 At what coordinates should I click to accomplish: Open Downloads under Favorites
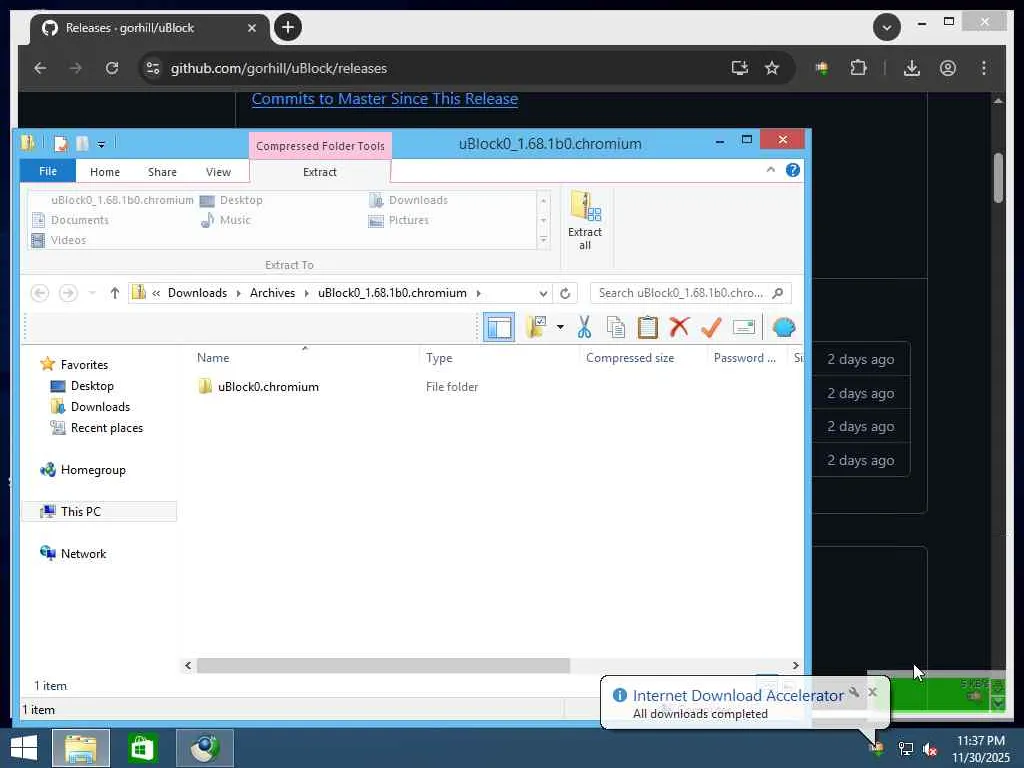tap(100, 407)
